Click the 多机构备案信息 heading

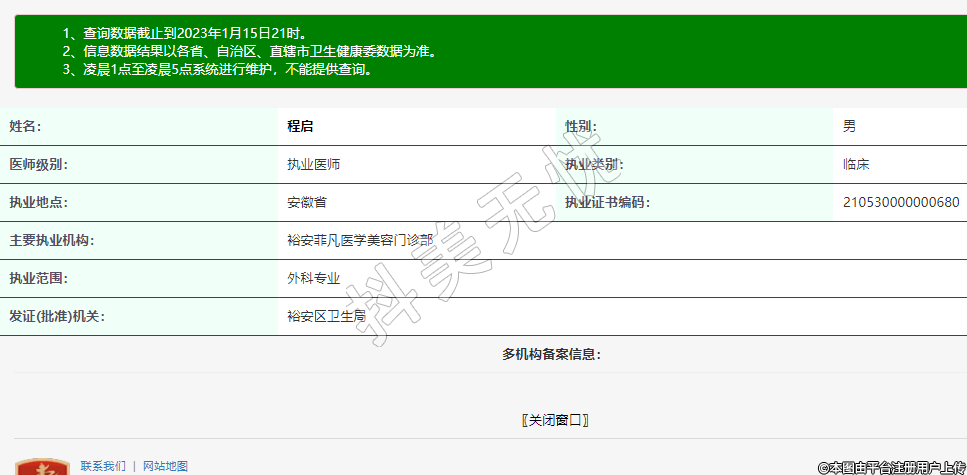pyautogui.click(x=551, y=354)
